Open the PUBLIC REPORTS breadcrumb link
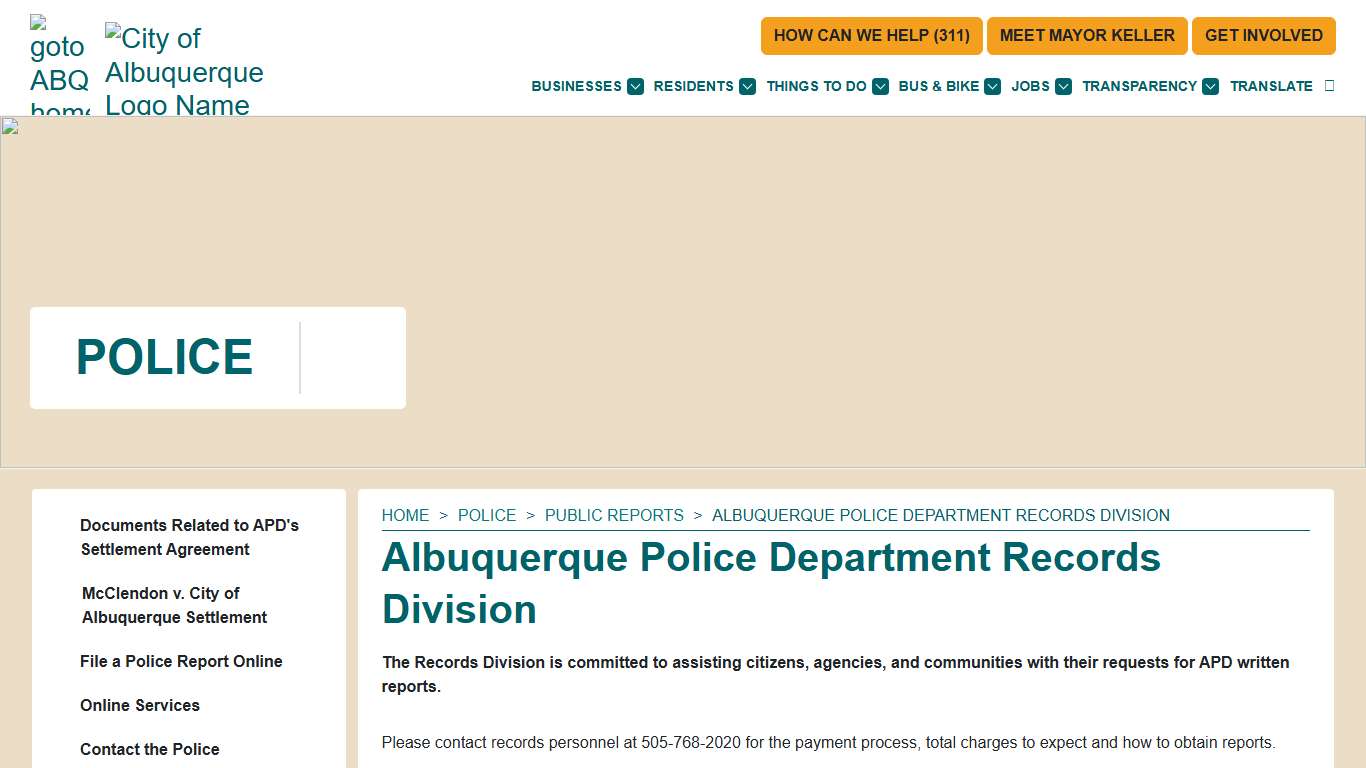The width and height of the screenshot is (1366, 768). tap(614, 515)
